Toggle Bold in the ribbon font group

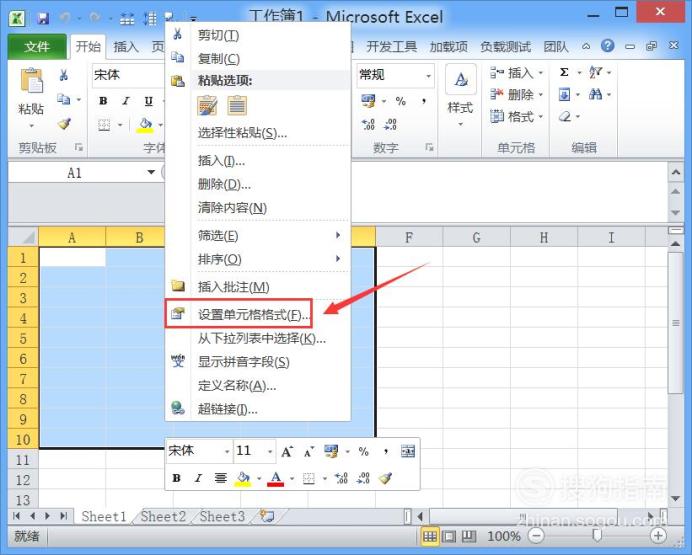103,101
